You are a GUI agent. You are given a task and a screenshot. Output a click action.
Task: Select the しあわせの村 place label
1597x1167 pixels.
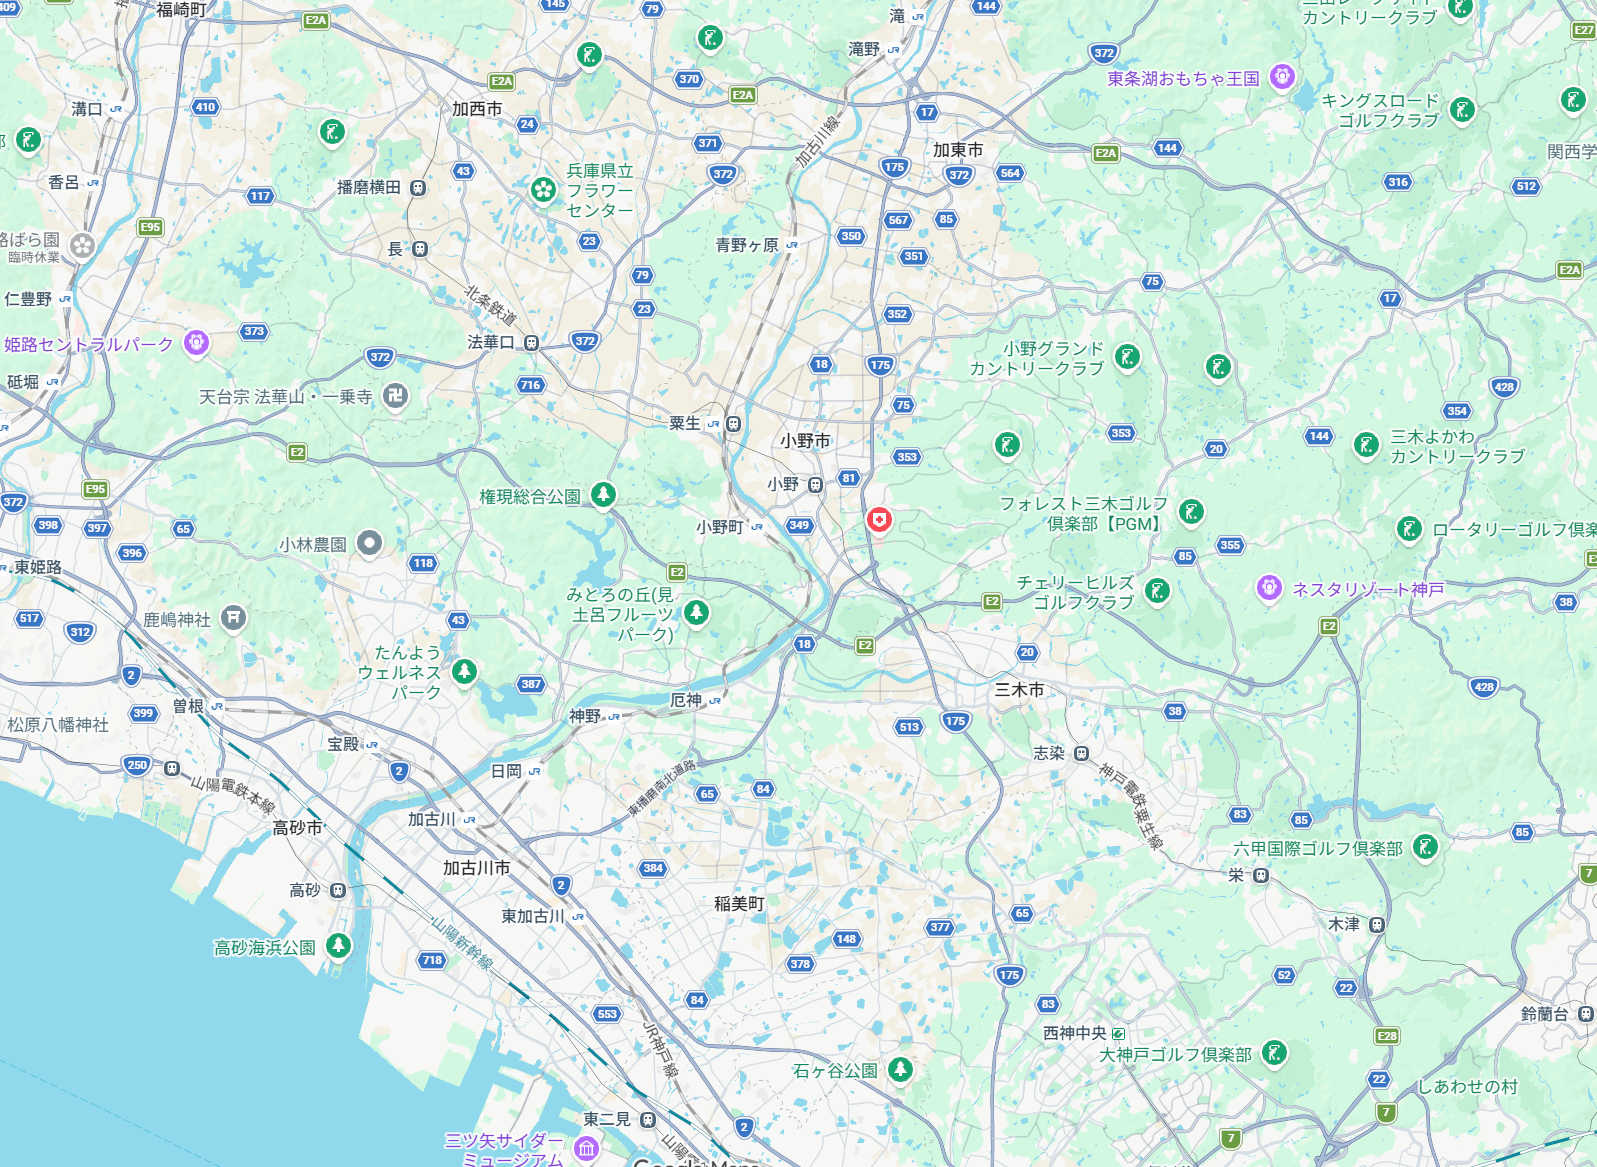(1468, 1086)
